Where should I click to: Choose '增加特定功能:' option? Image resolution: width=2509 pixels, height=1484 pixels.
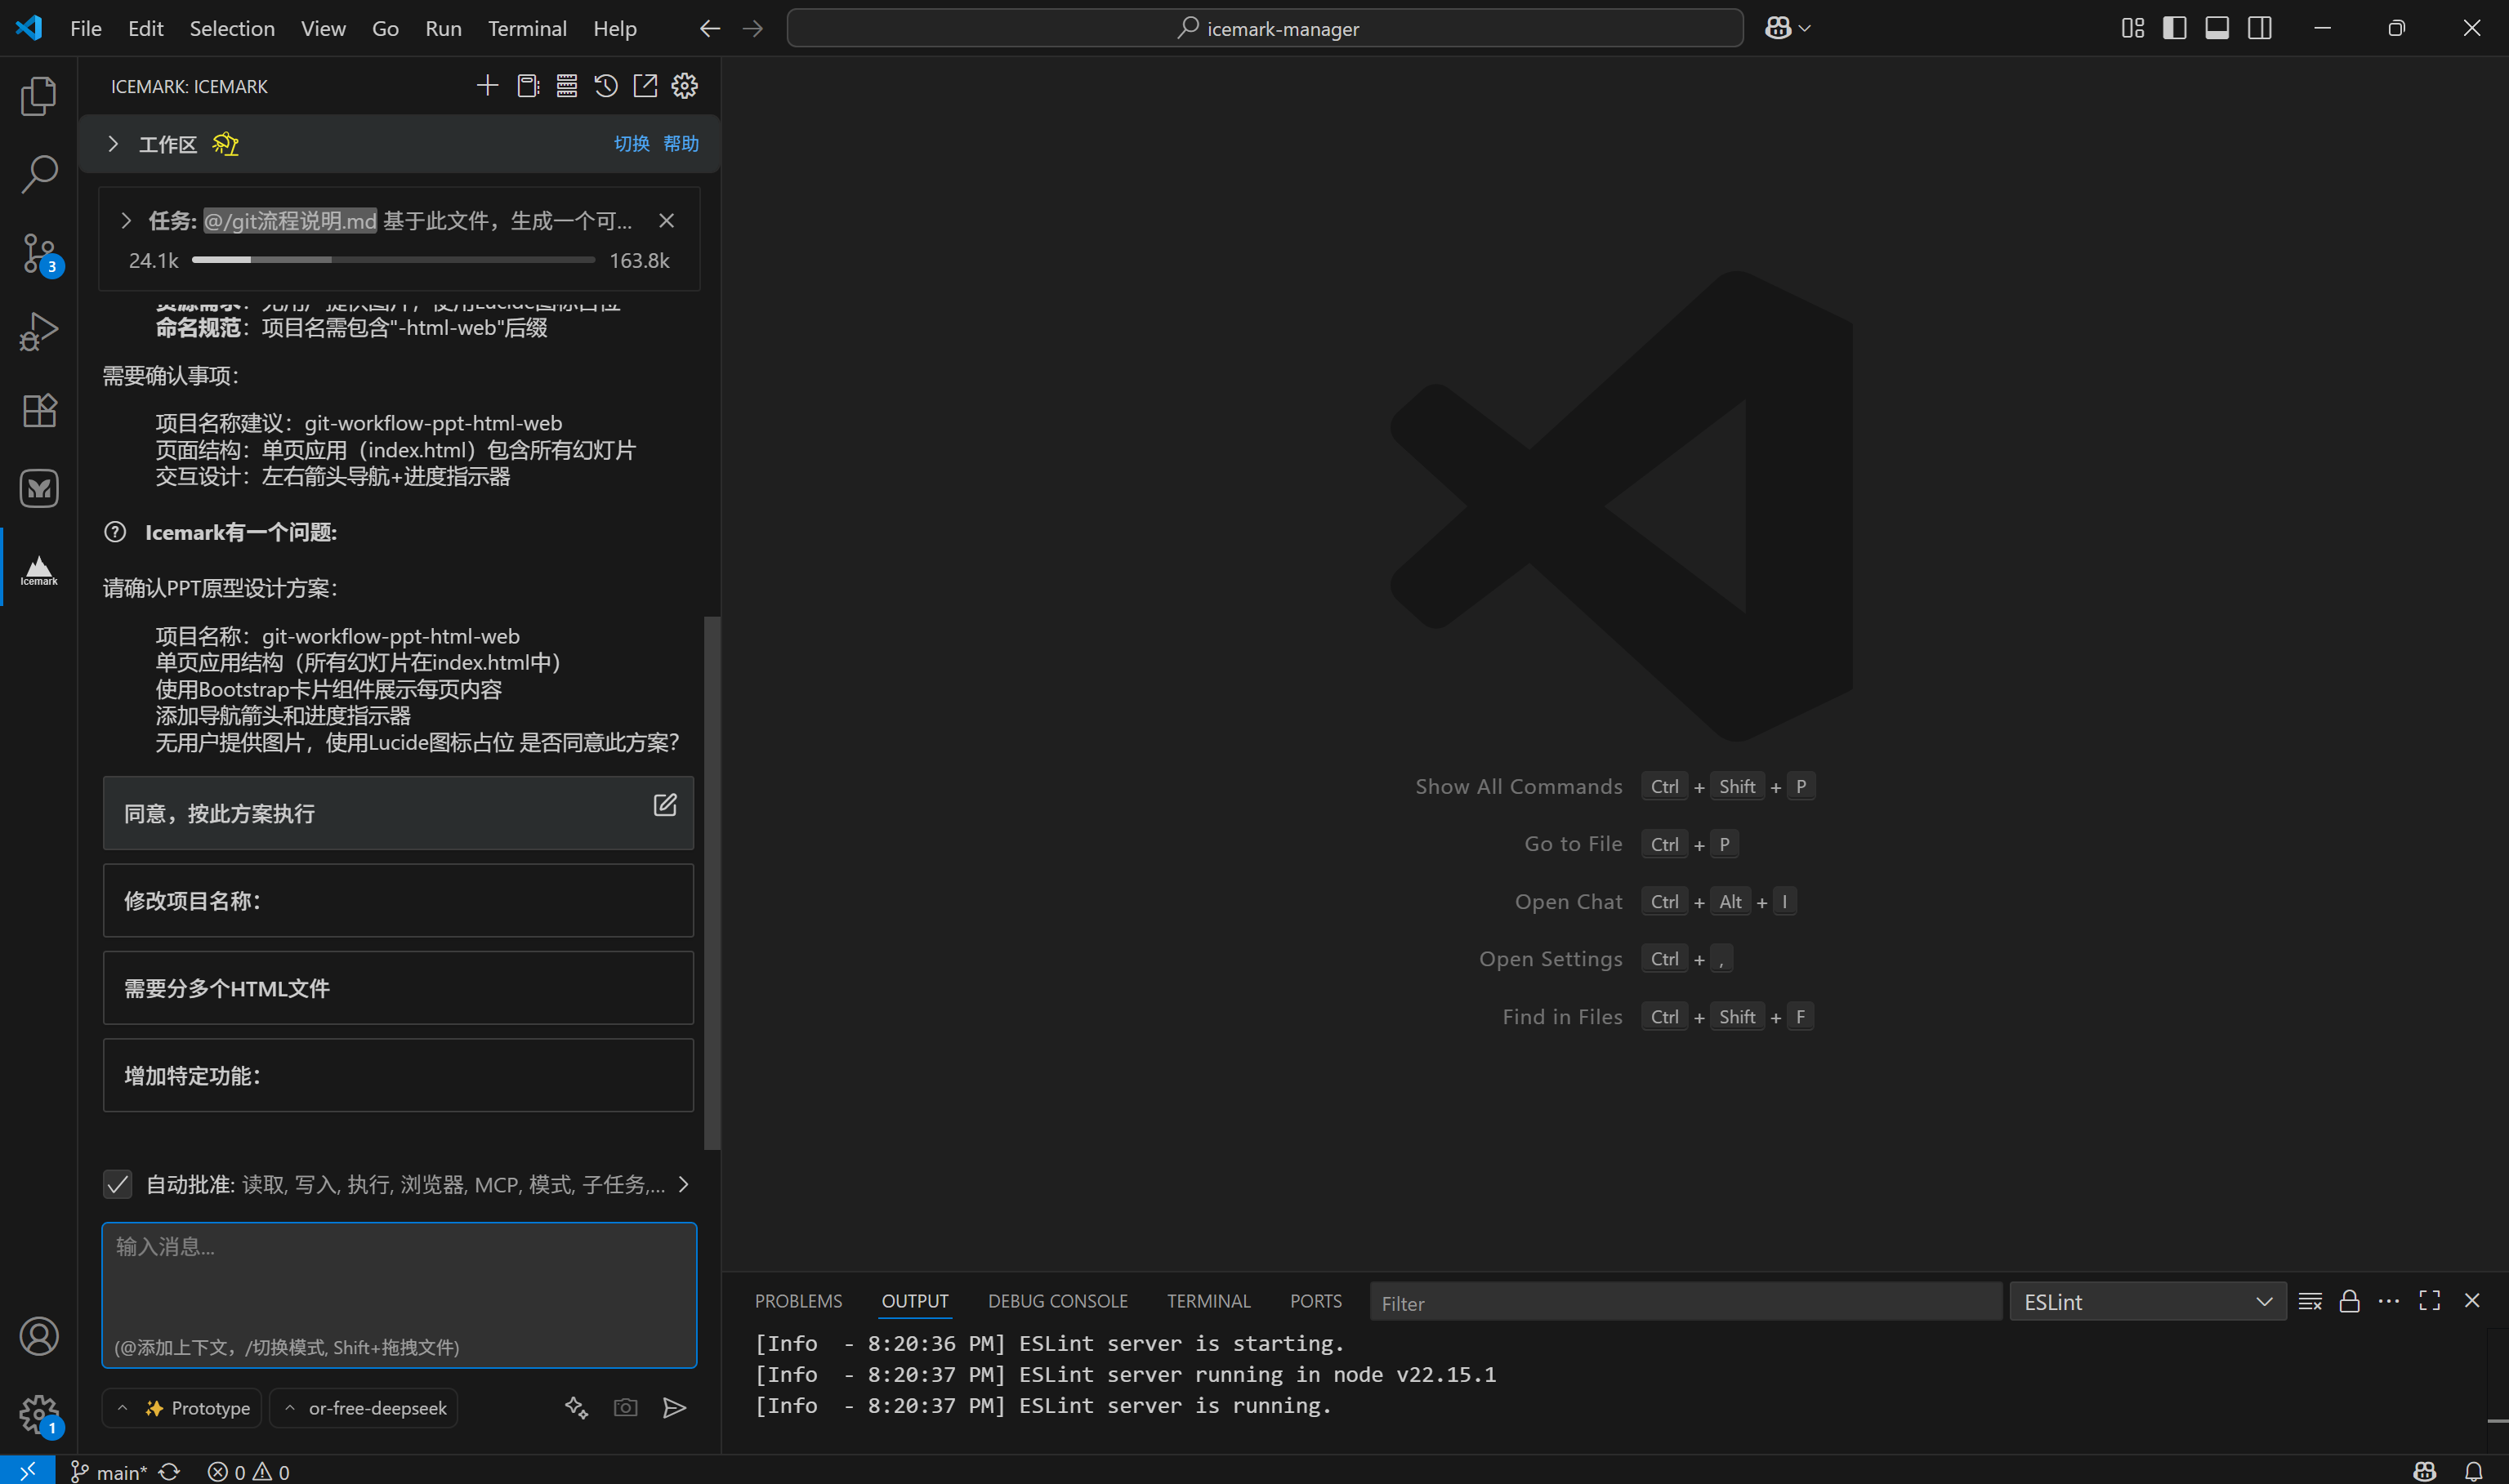point(398,1075)
